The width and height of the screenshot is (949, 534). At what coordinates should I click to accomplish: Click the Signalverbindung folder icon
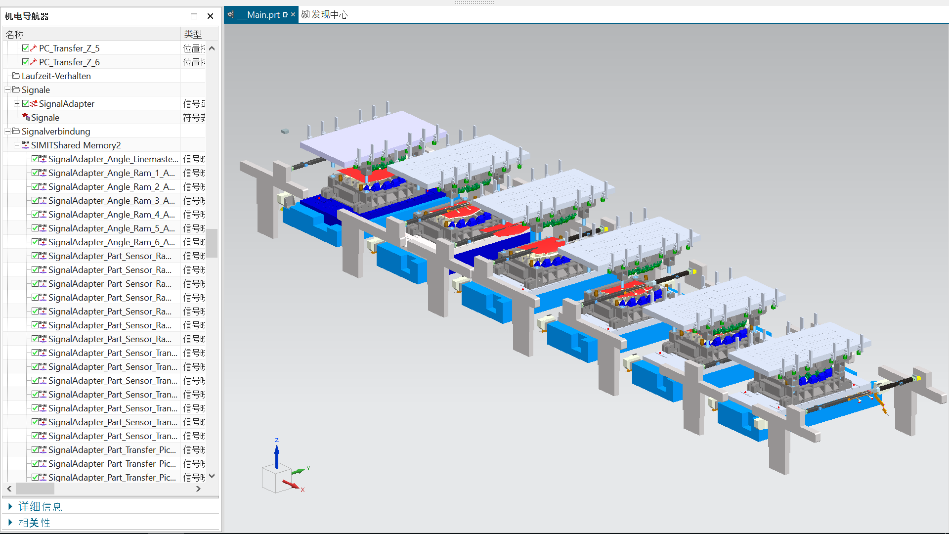(15, 131)
